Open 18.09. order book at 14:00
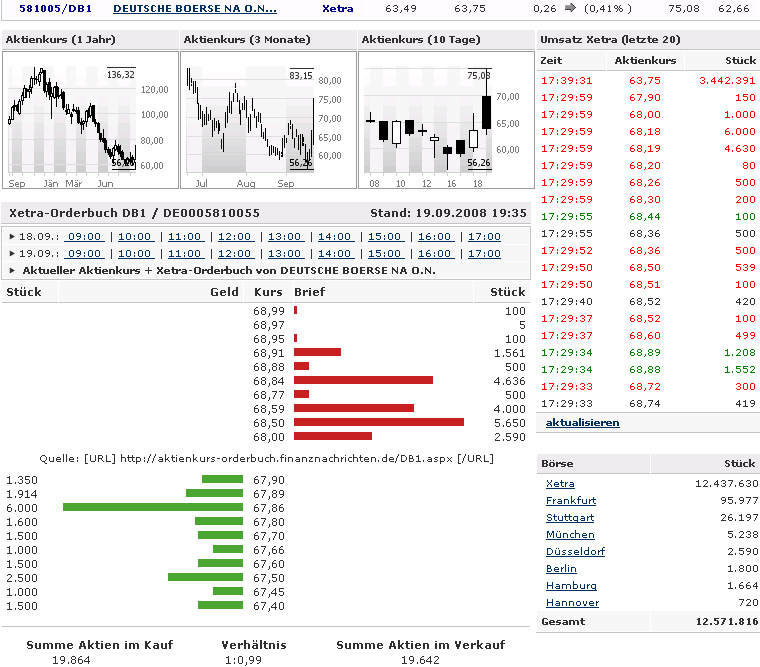 pyautogui.click(x=335, y=237)
